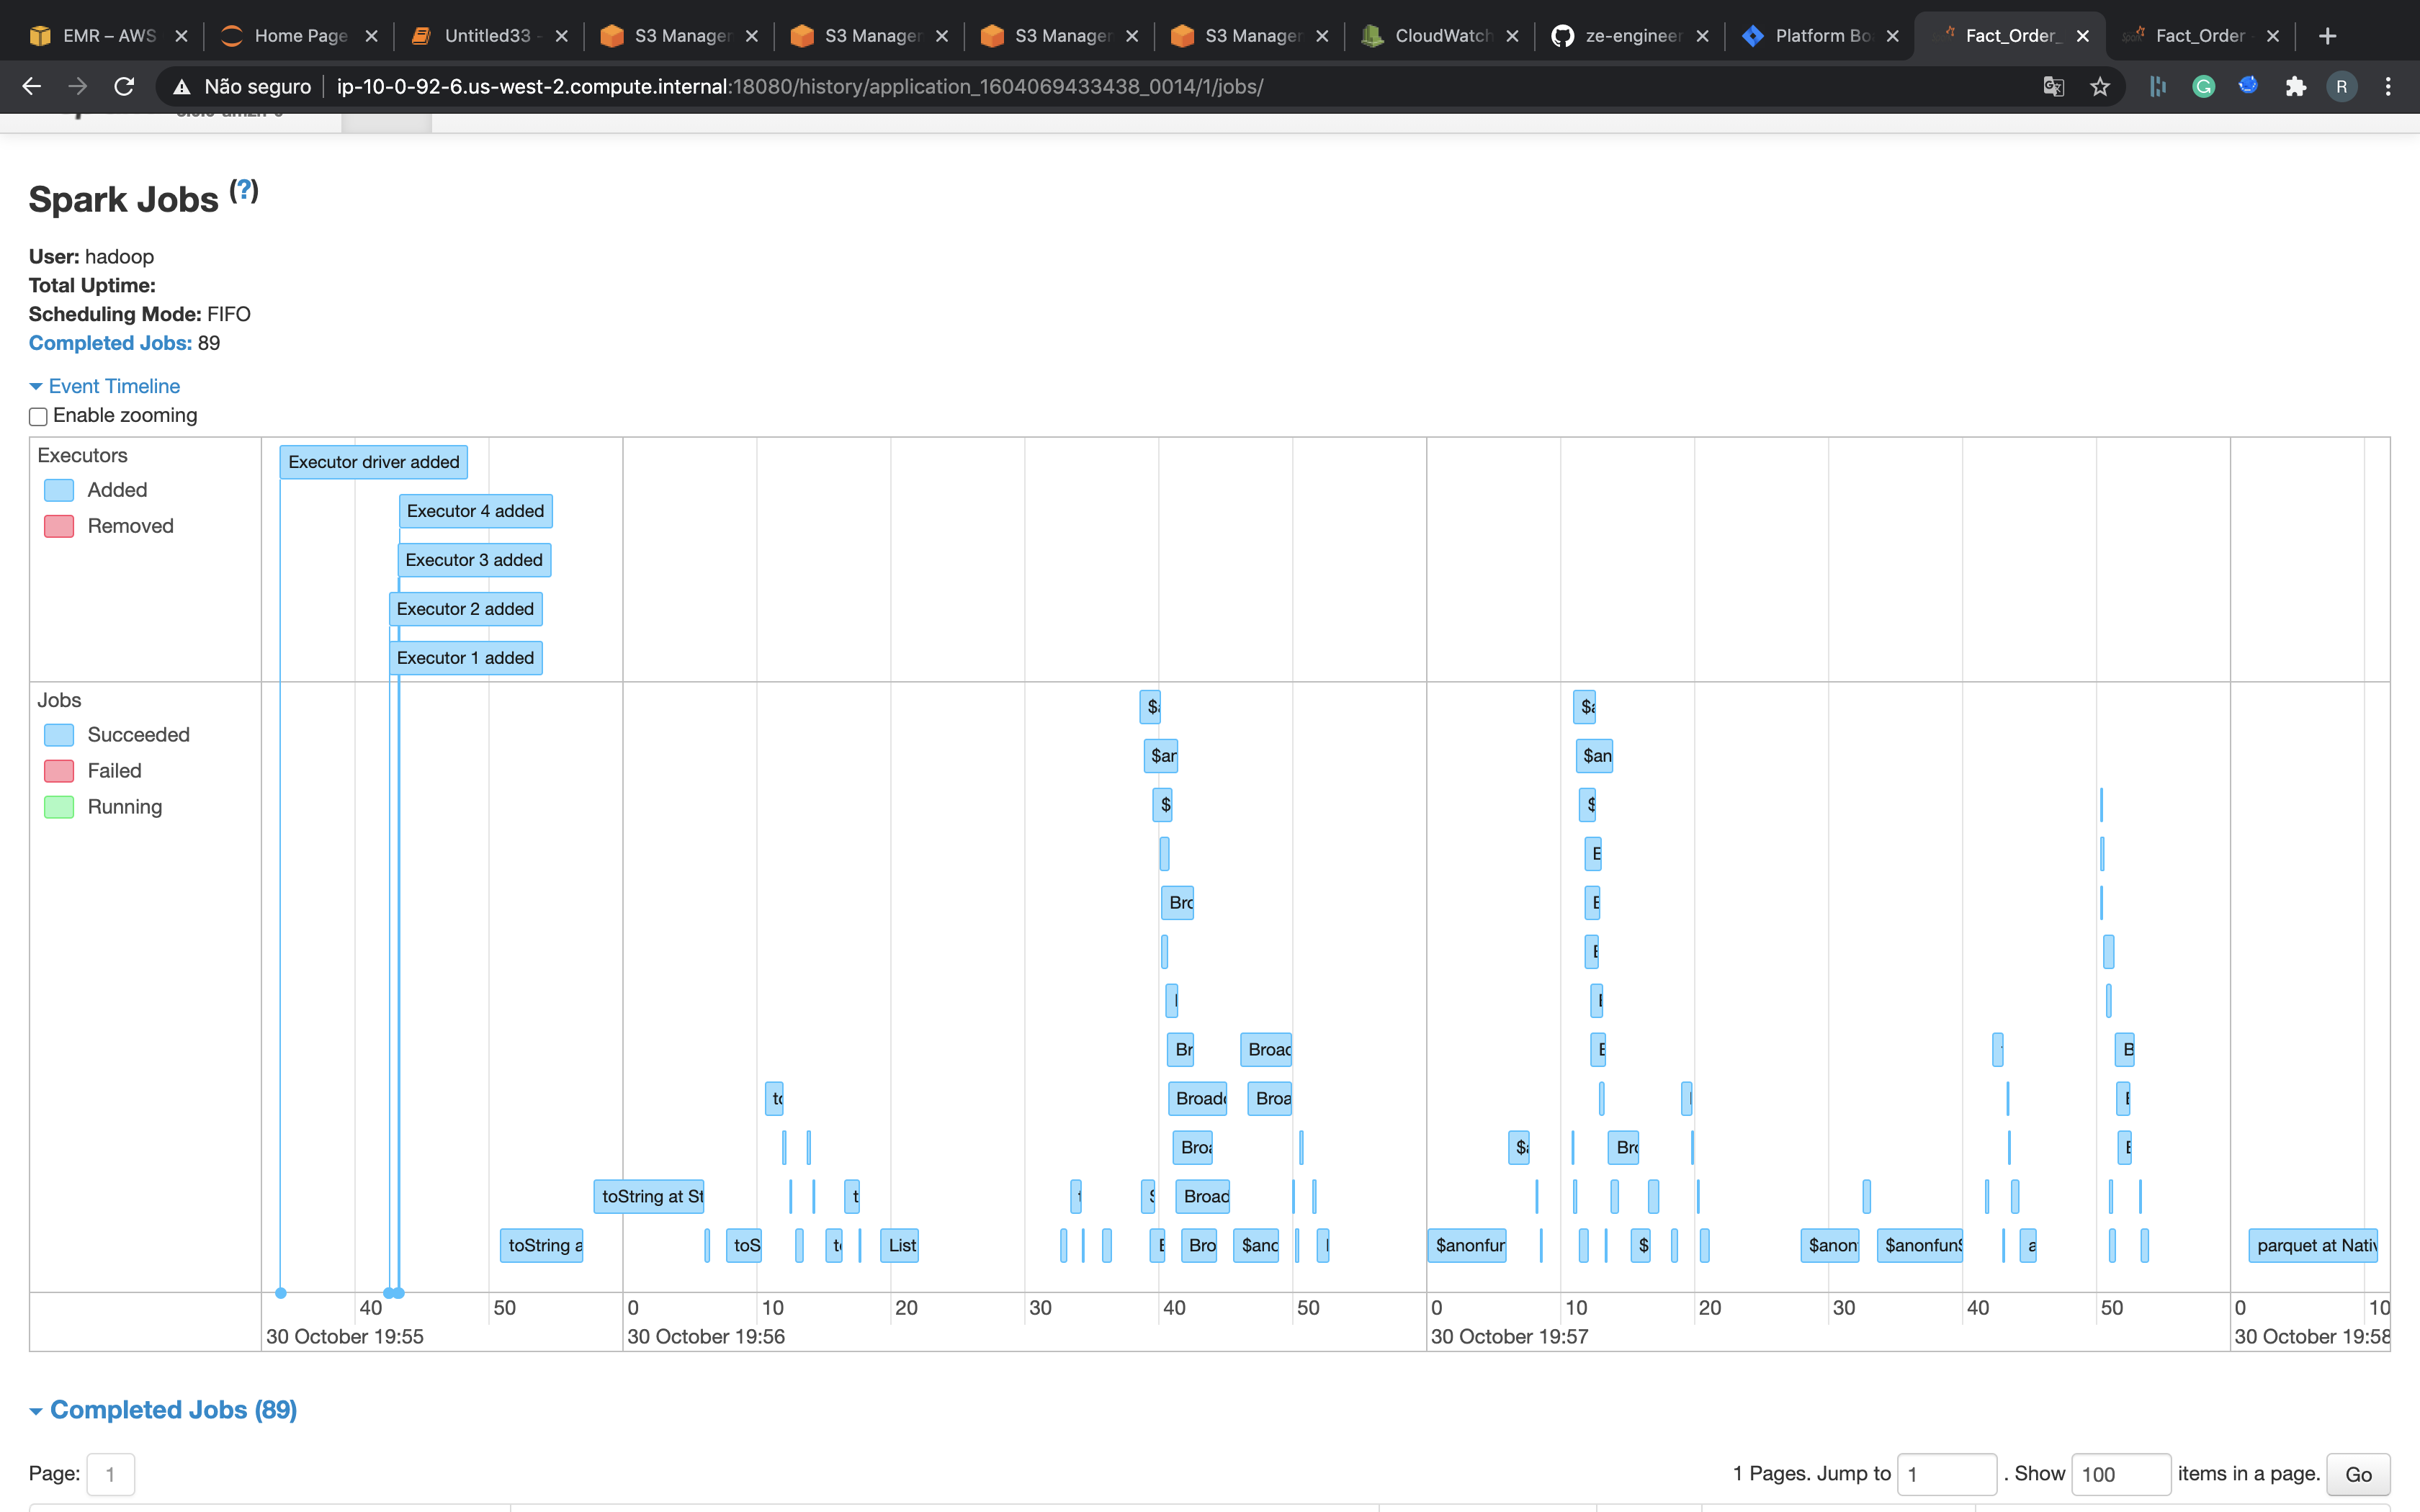Image resolution: width=2420 pixels, height=1512 pixels.
Task: View the Não seguro security warning icon
Action: pyautogui.click(x=182, y=86)
